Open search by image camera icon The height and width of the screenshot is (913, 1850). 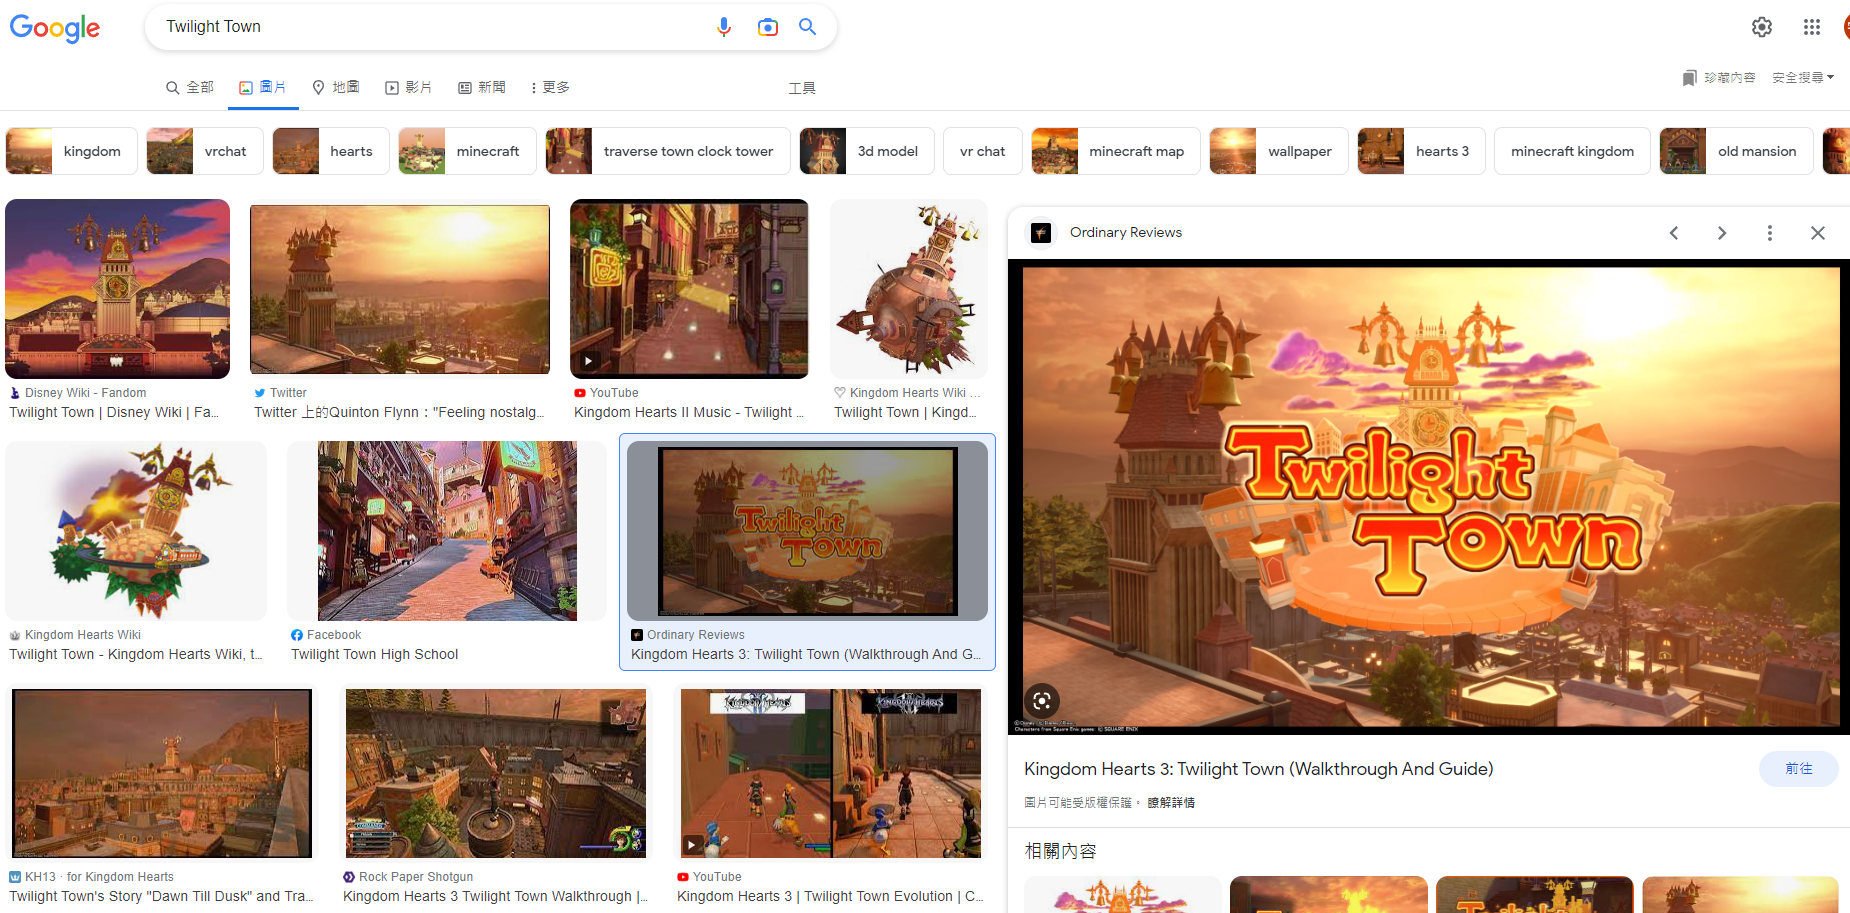click(x=767, y=27)
